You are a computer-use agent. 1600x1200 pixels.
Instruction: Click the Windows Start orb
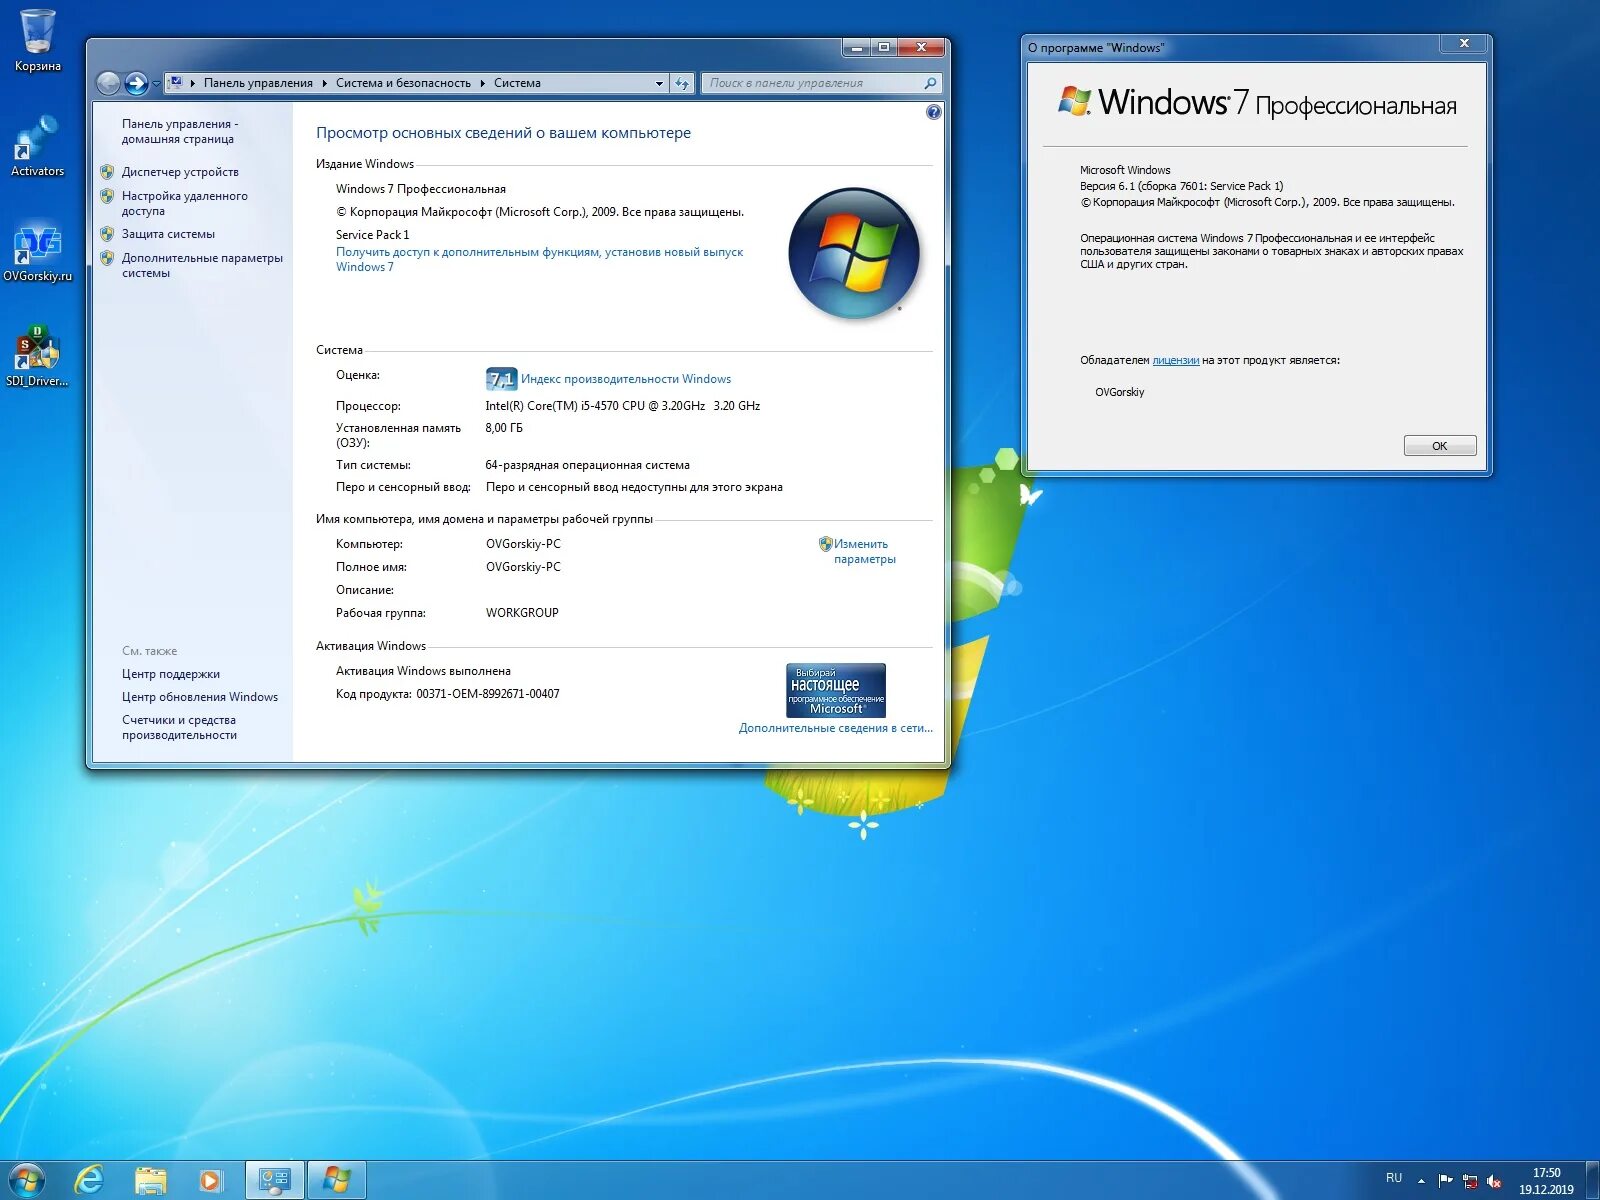(x=26, y=1180)
